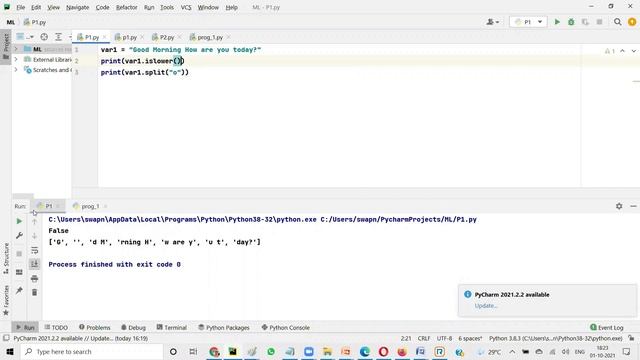640x360 pixels.
Task: Click the P1.py breadcrumb in navigation bar
Action: tap(35, 22)
